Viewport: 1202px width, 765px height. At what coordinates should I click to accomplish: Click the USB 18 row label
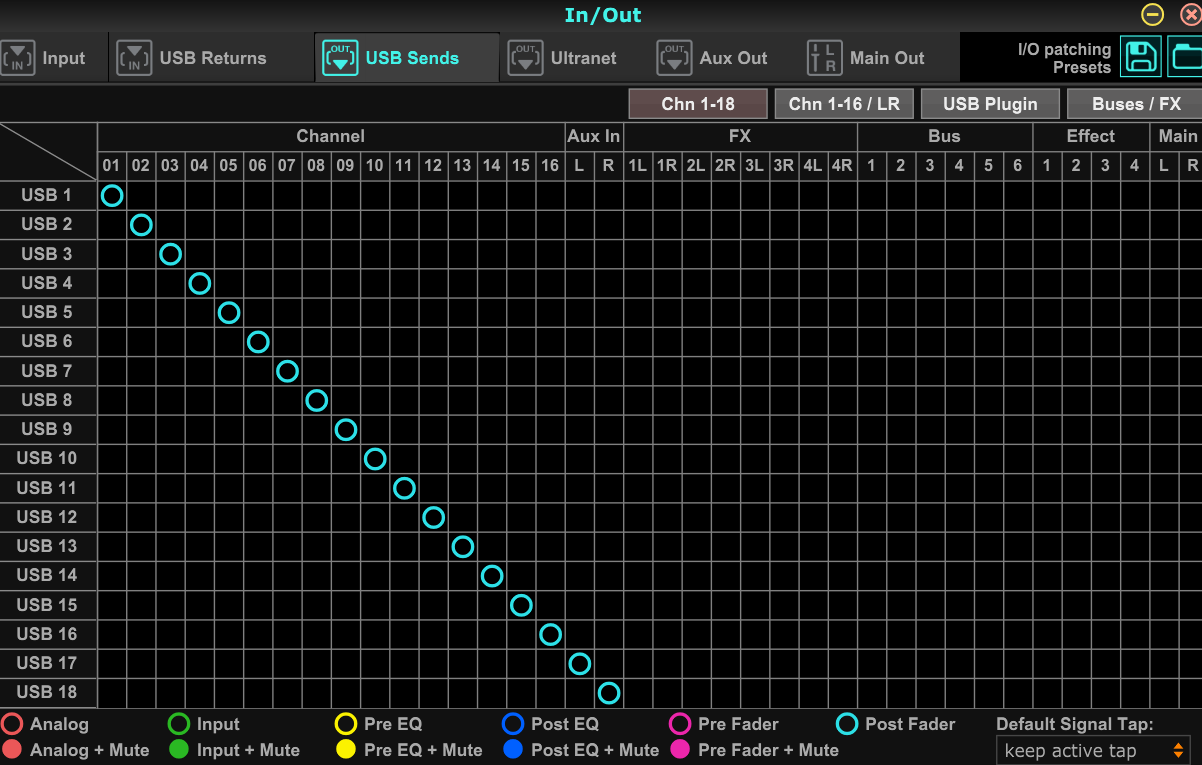pyautogui.click(x=48, y=692)
